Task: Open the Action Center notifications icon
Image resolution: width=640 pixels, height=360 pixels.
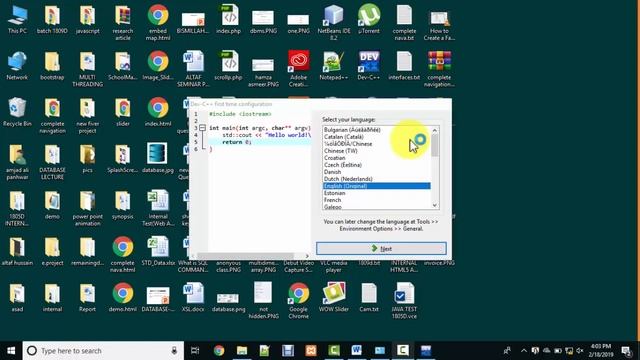Action: pos(626,351)
